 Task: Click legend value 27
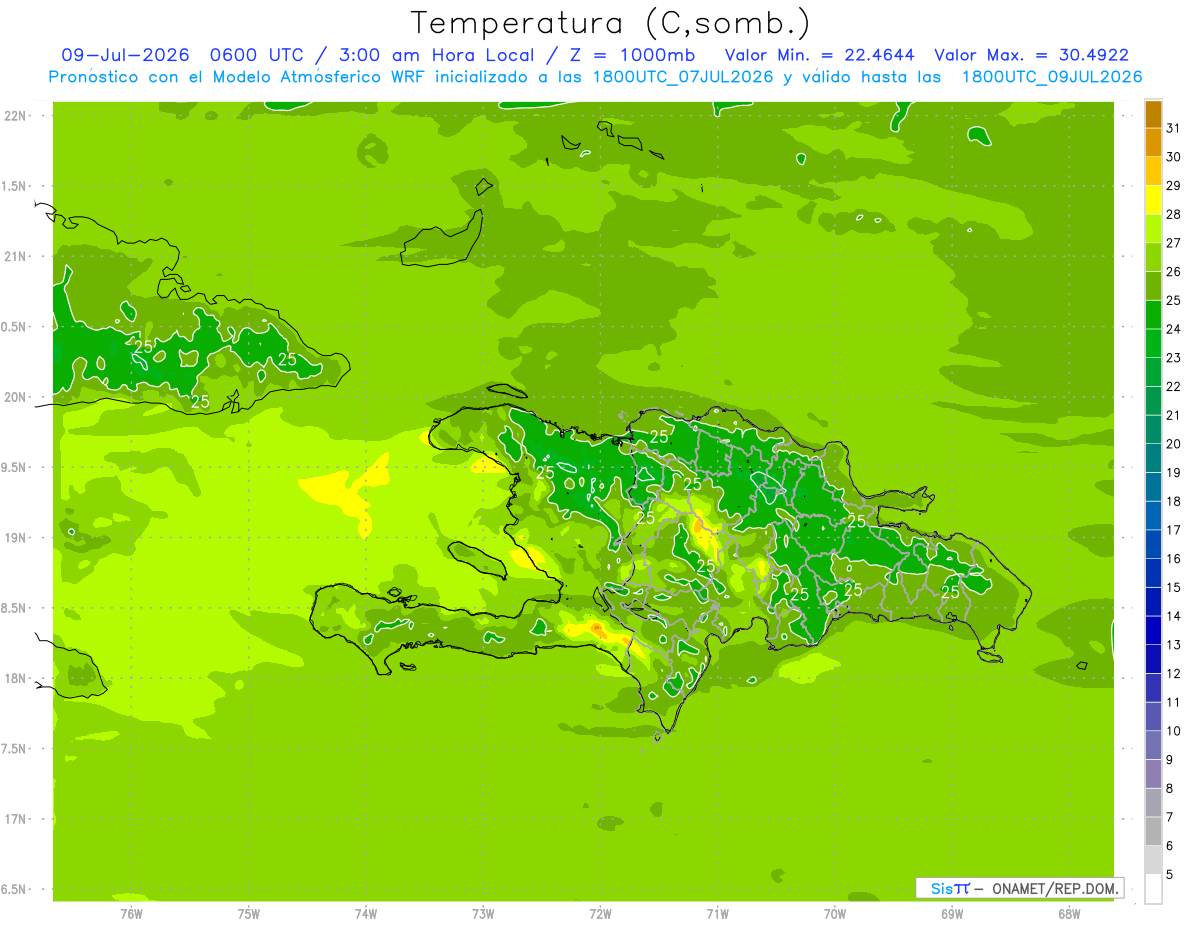pos(1174,243)
